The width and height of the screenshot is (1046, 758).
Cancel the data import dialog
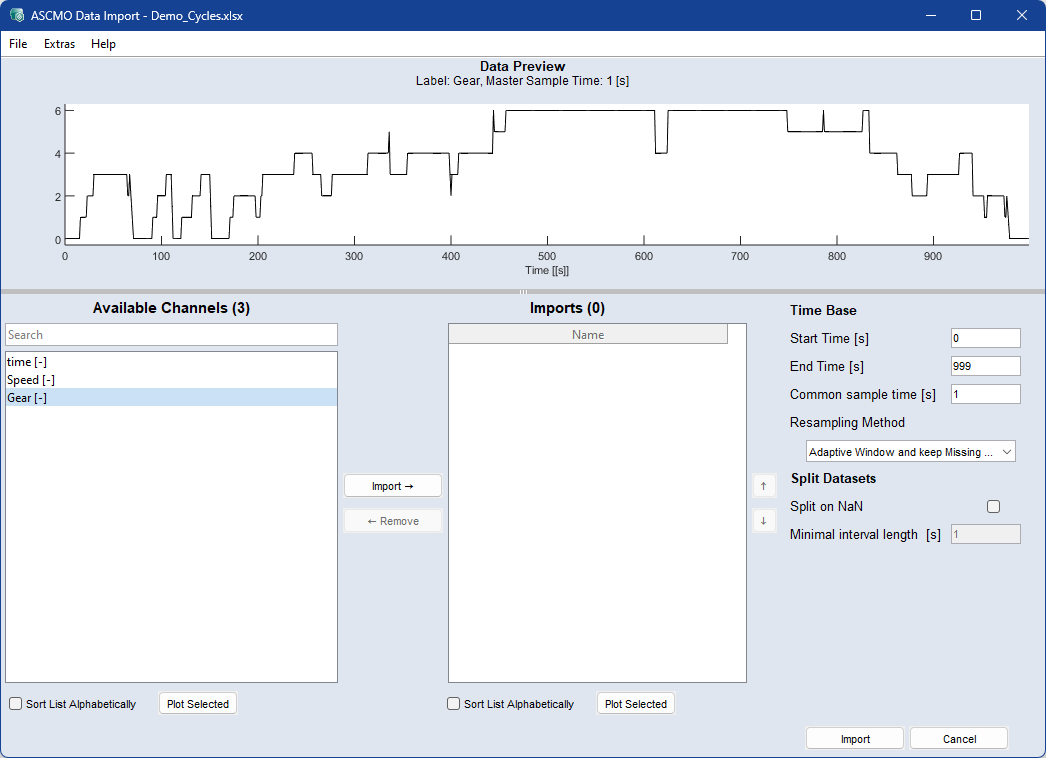tap(959, 739)
